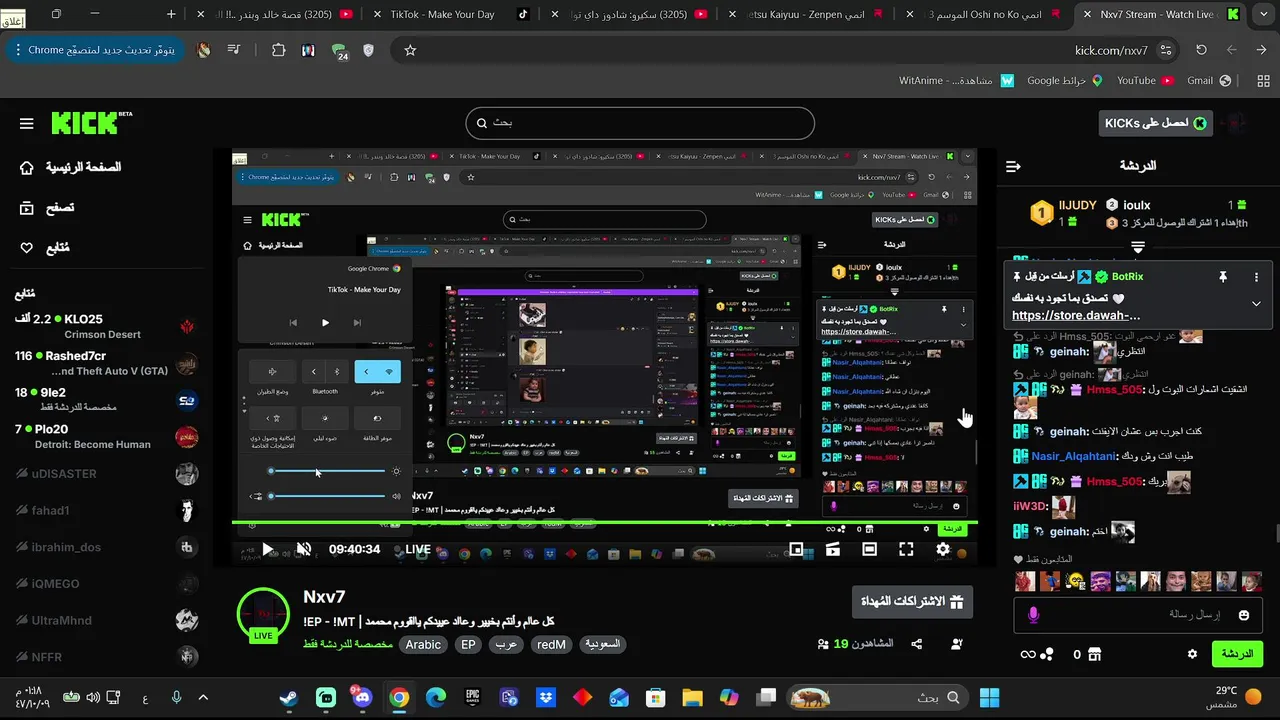Open Chrome extensions puzzle icon
The height and width of the screenshot is (720, 1280).
click(x=278, y=50)
